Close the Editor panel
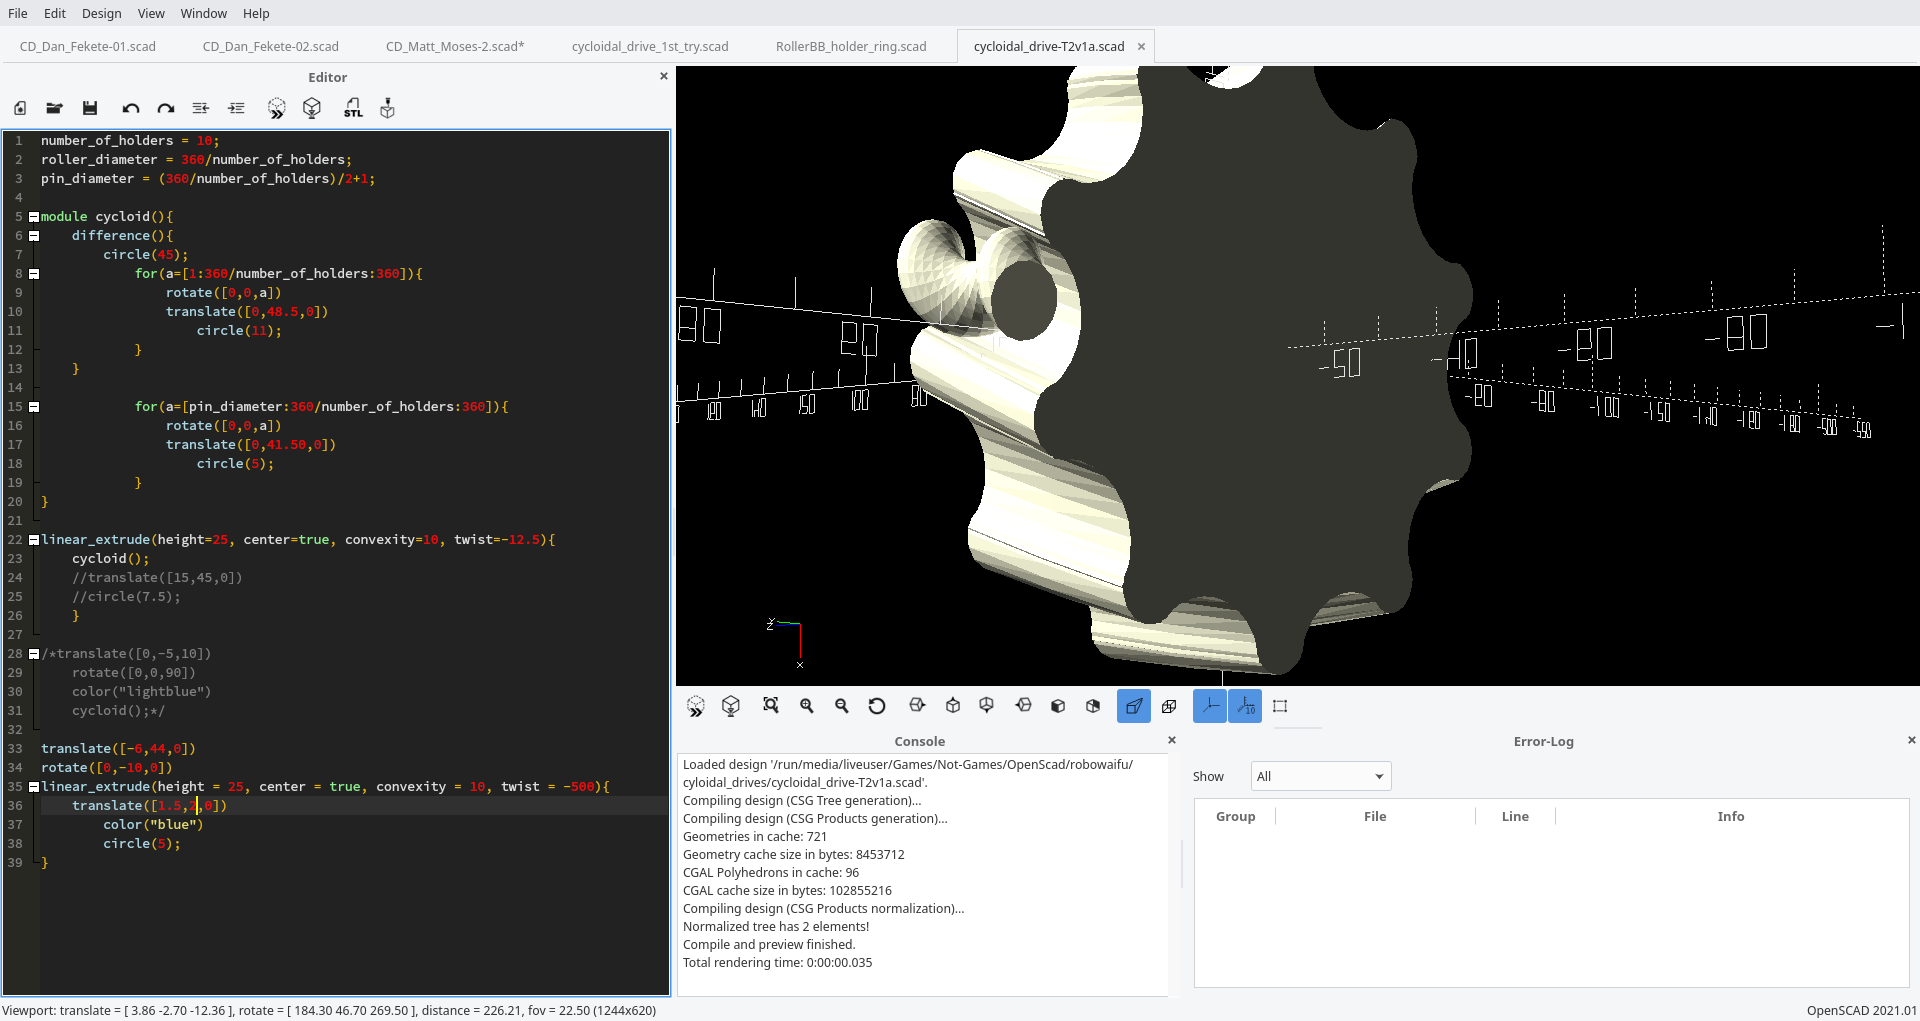Viewport: 1920px width, 1021px height. coord(664,76)
